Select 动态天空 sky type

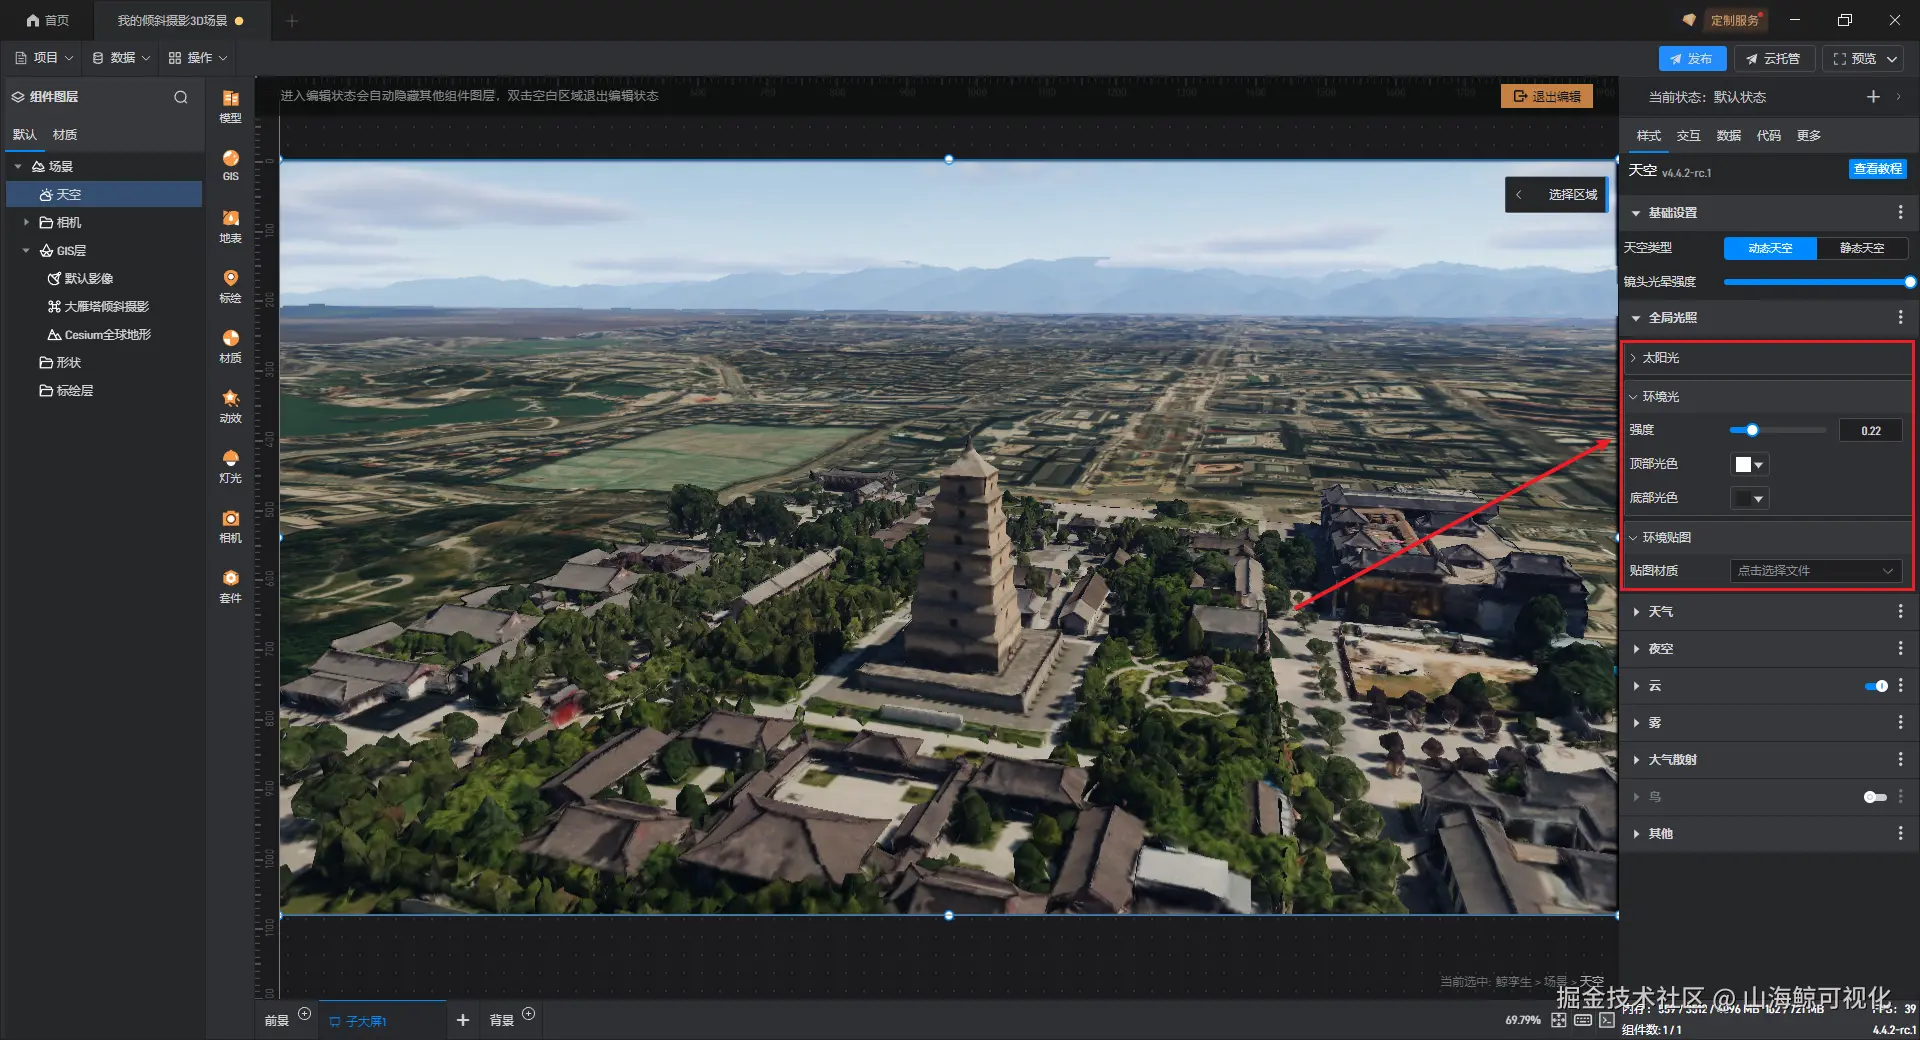1770,248
